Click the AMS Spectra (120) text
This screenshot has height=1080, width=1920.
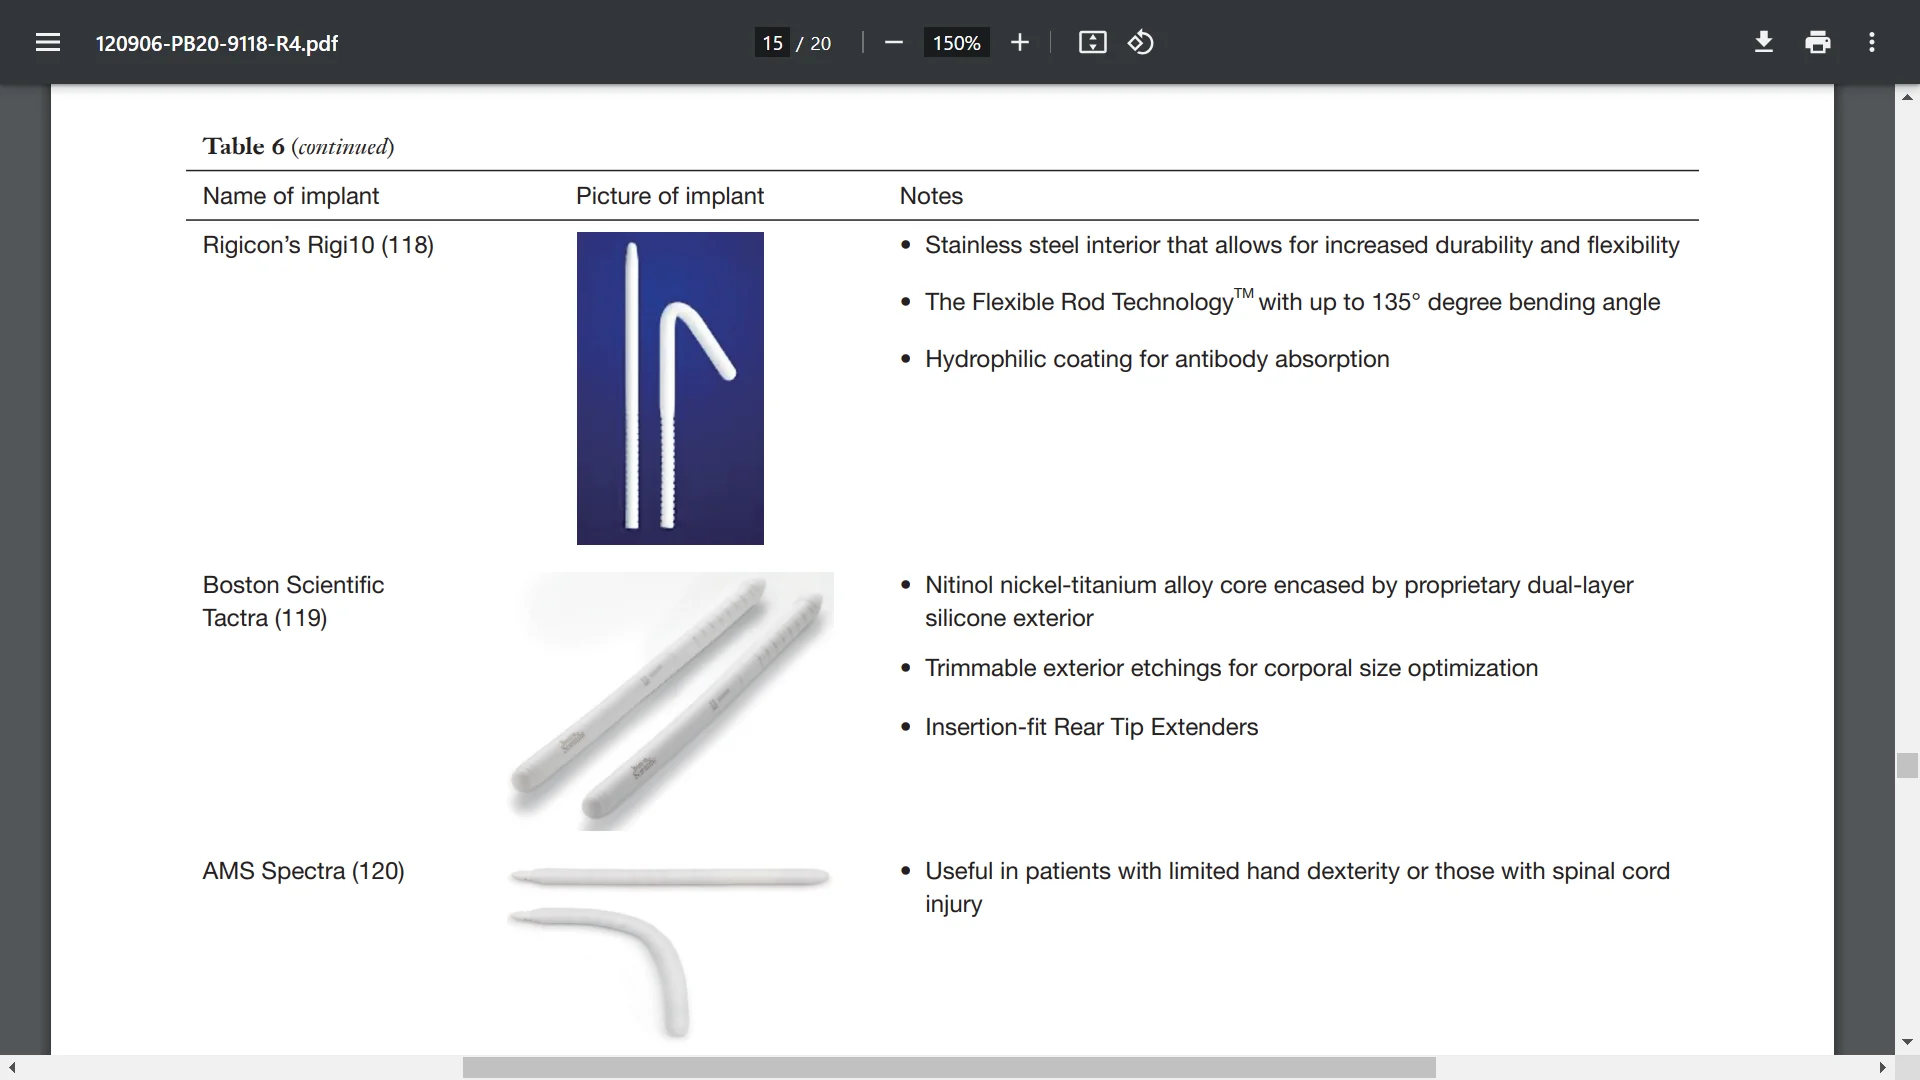tap(303, 871)
